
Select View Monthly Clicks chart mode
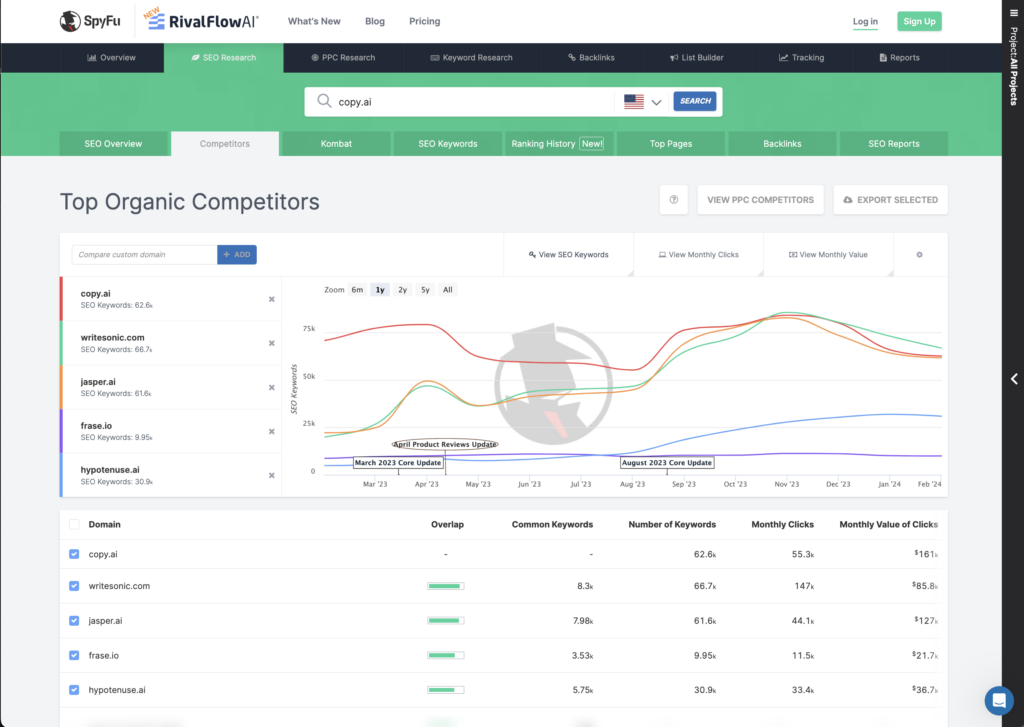coord(698,255)
